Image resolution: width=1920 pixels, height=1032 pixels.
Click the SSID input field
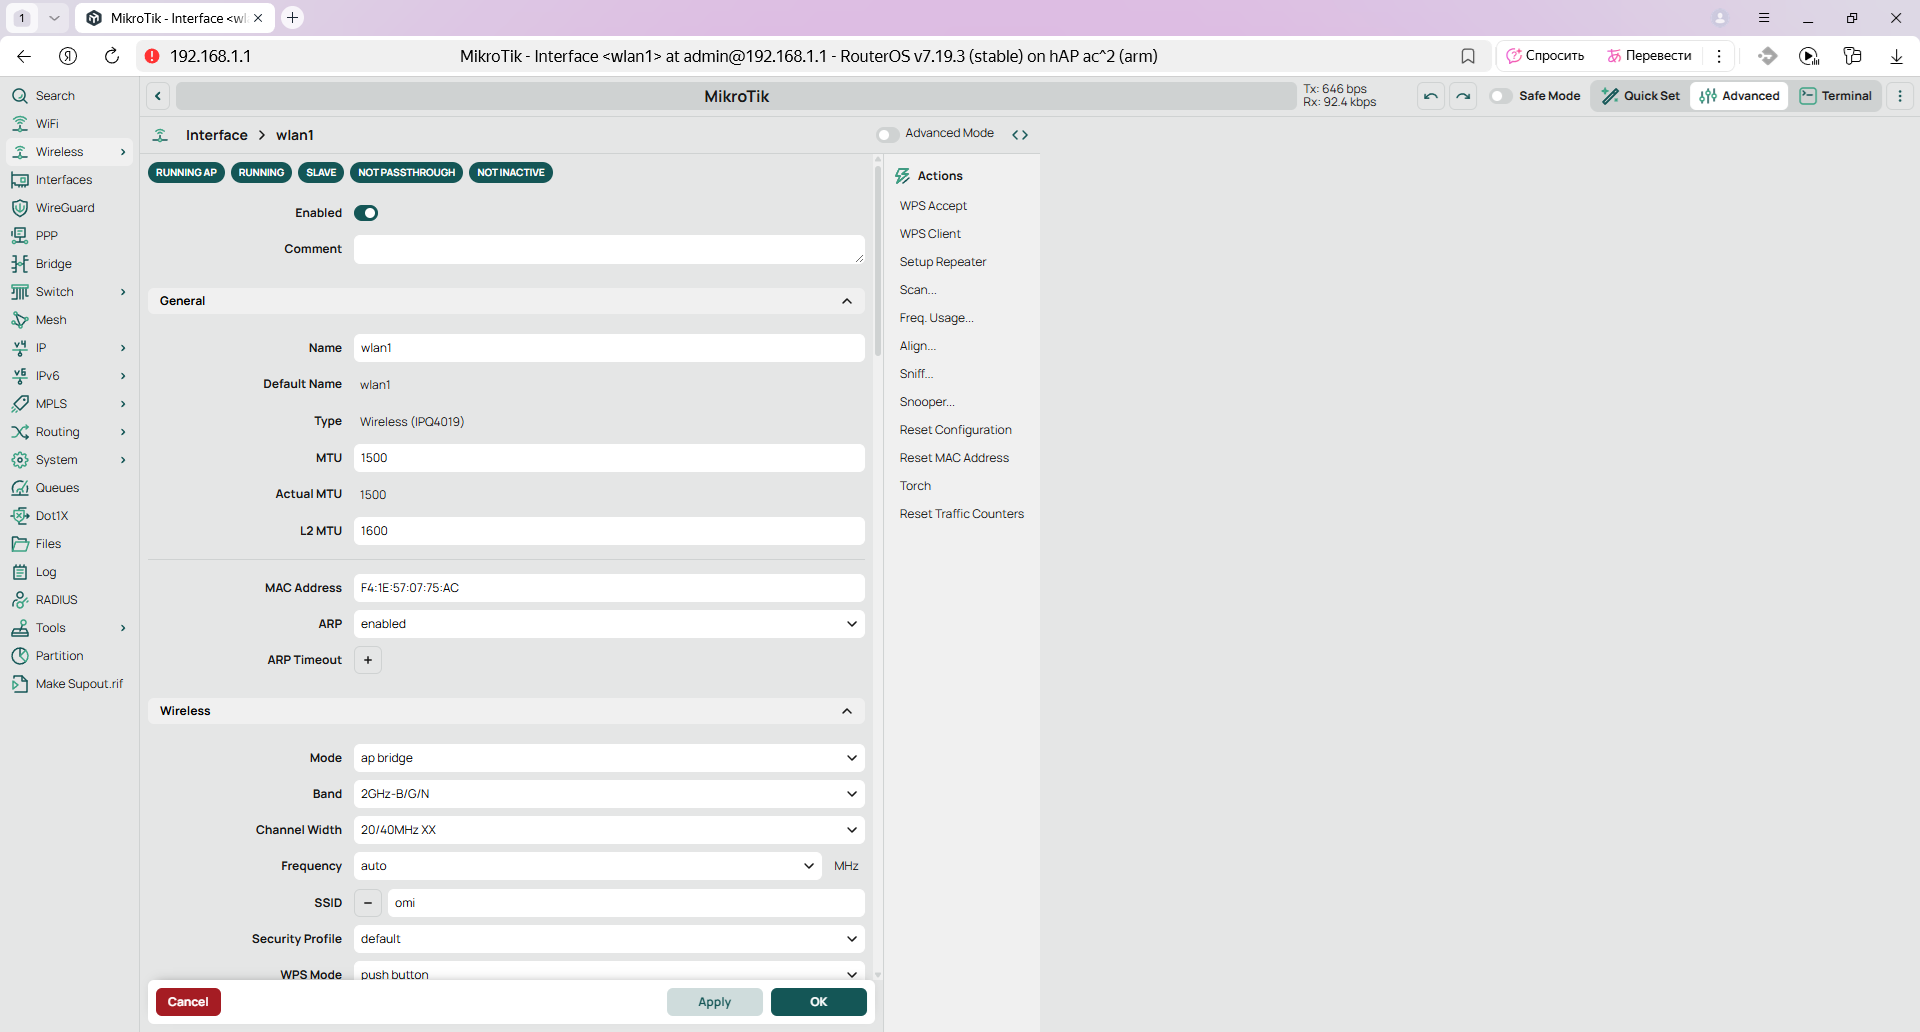click(626, 903)
